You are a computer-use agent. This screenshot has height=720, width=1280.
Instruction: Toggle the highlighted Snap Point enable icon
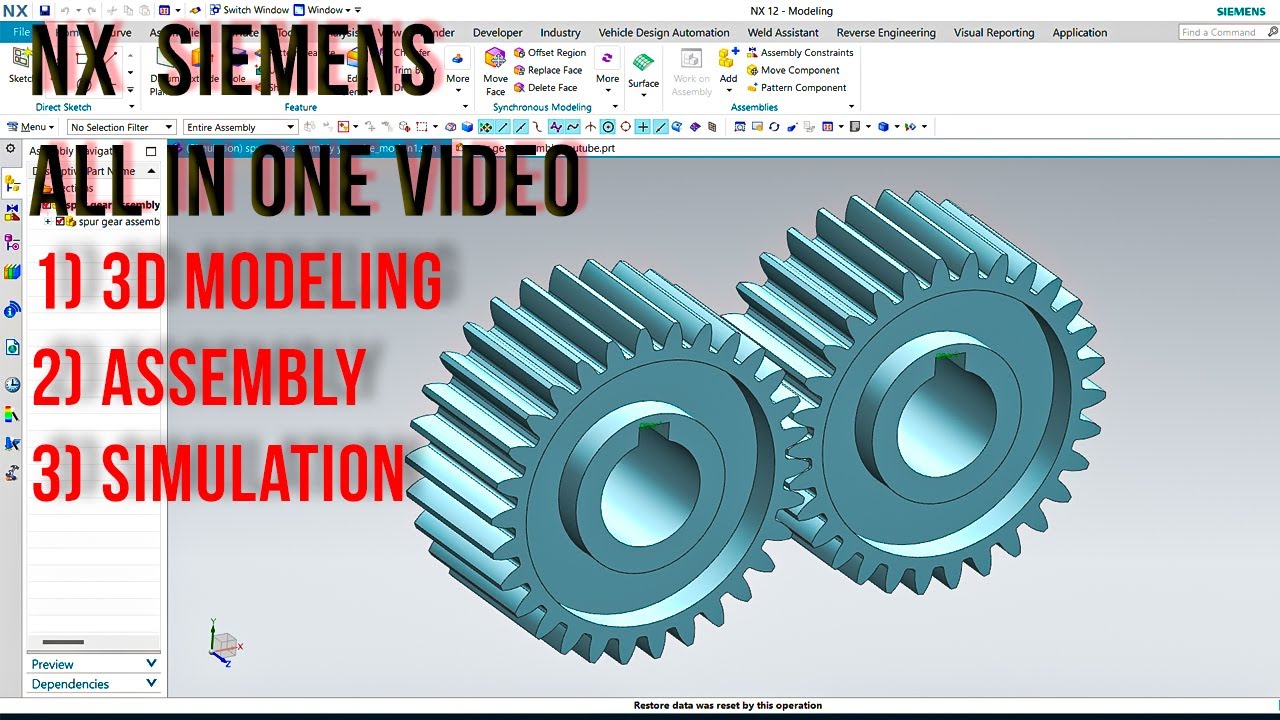(486, 127)
